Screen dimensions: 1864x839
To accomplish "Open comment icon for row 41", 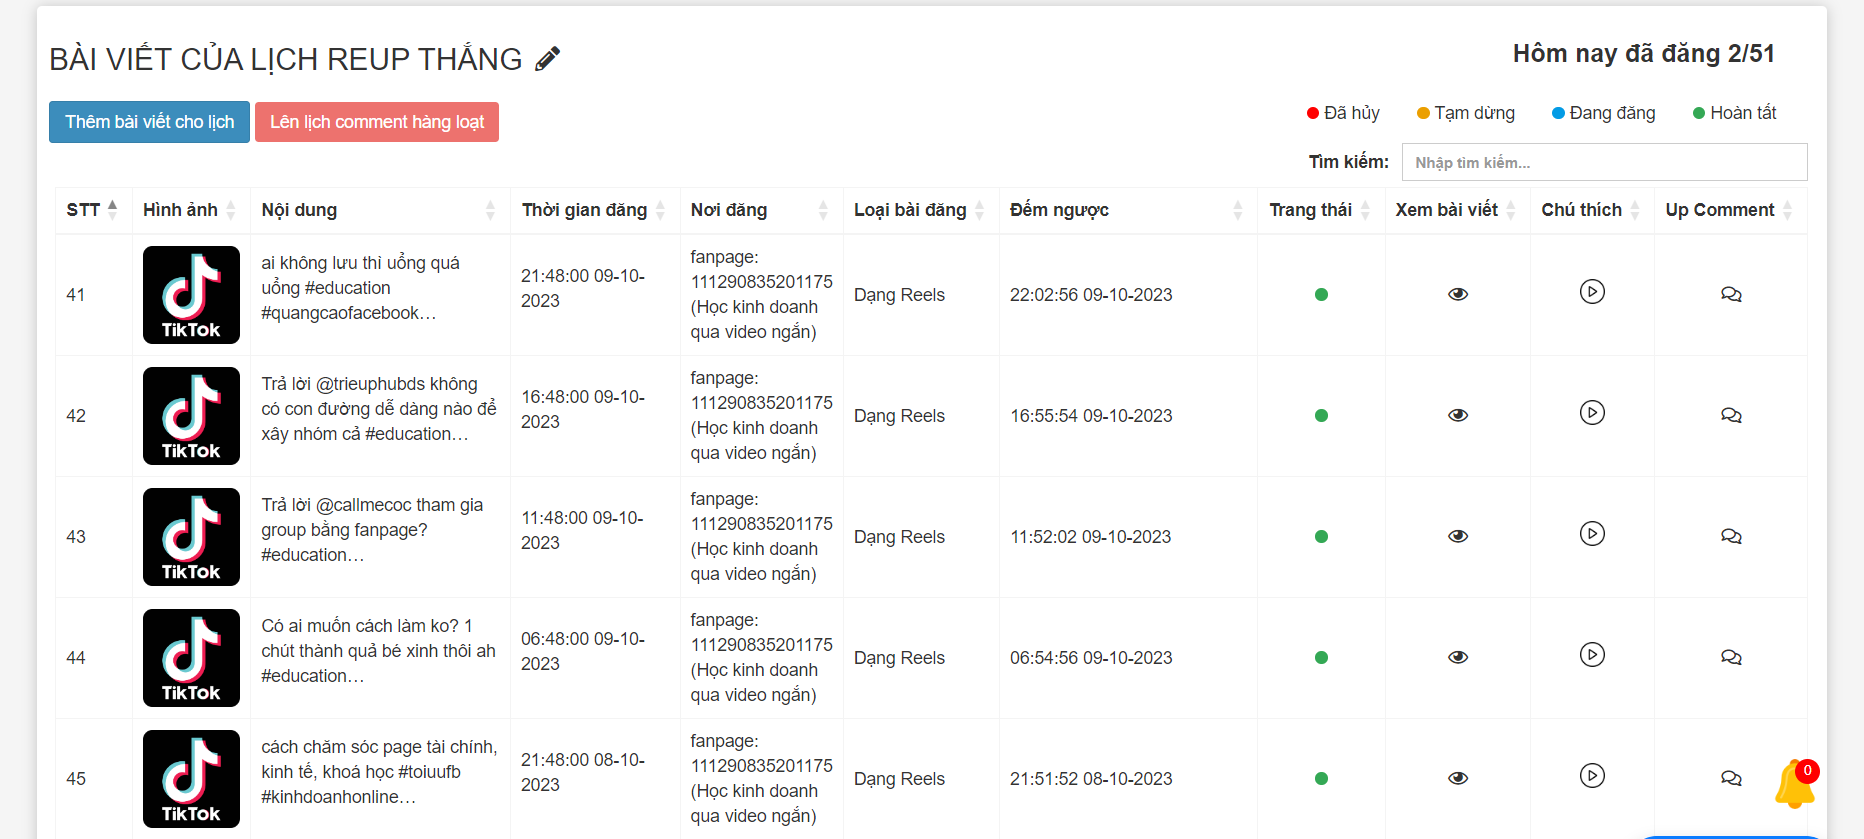I will [1731, 294].
